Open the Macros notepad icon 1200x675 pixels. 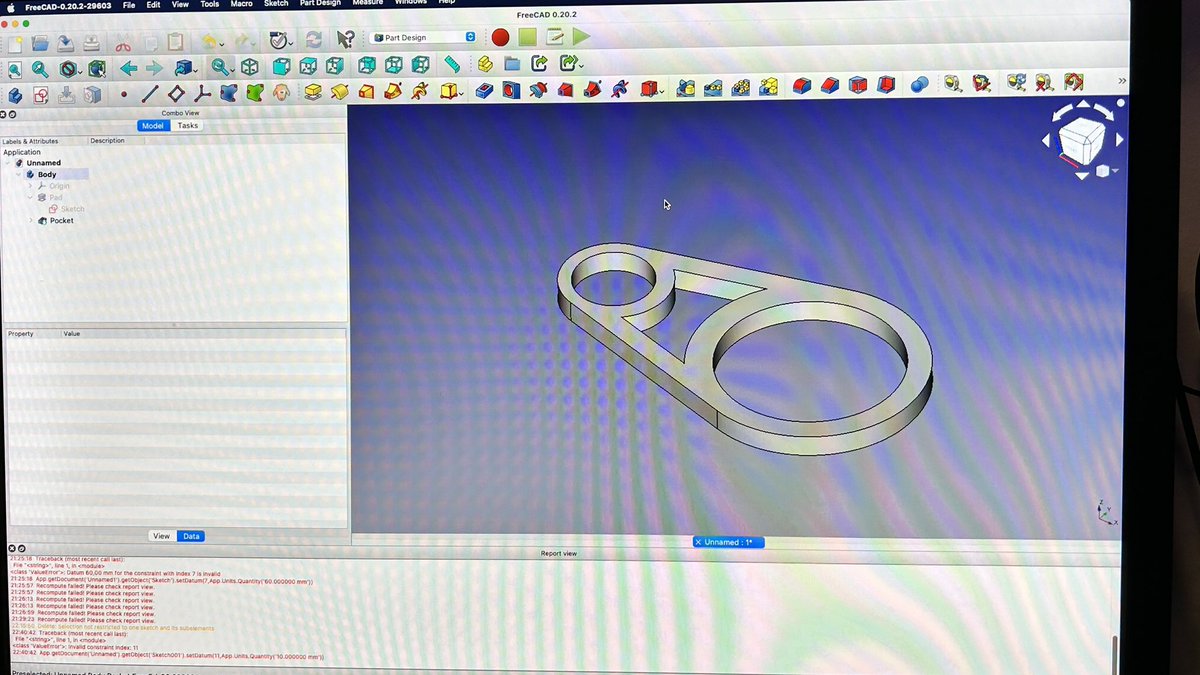pyautogui.click(x=554, y=37)
